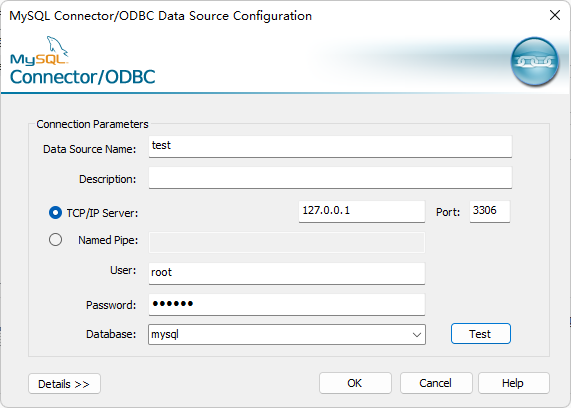This screenshot has width=571, height=408.
Task: Expand the Details >> section
Action: point(64,384)
